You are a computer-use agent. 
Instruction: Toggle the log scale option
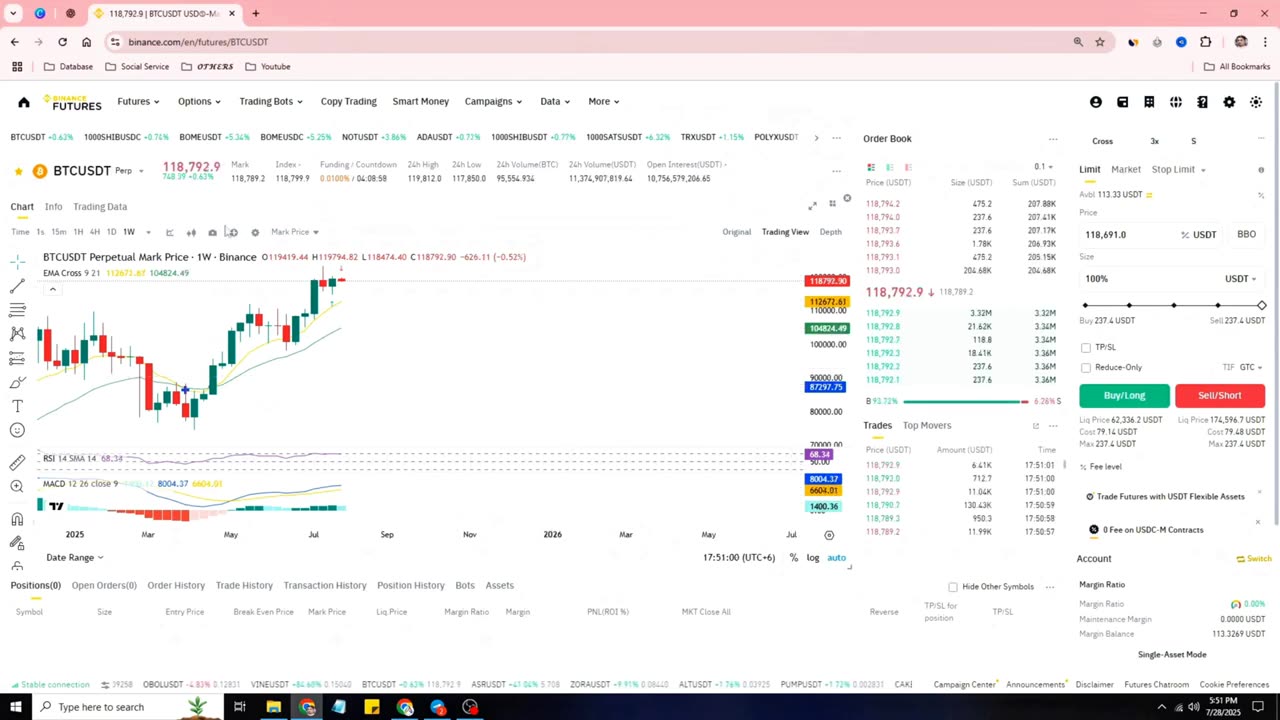coord(813,558)
